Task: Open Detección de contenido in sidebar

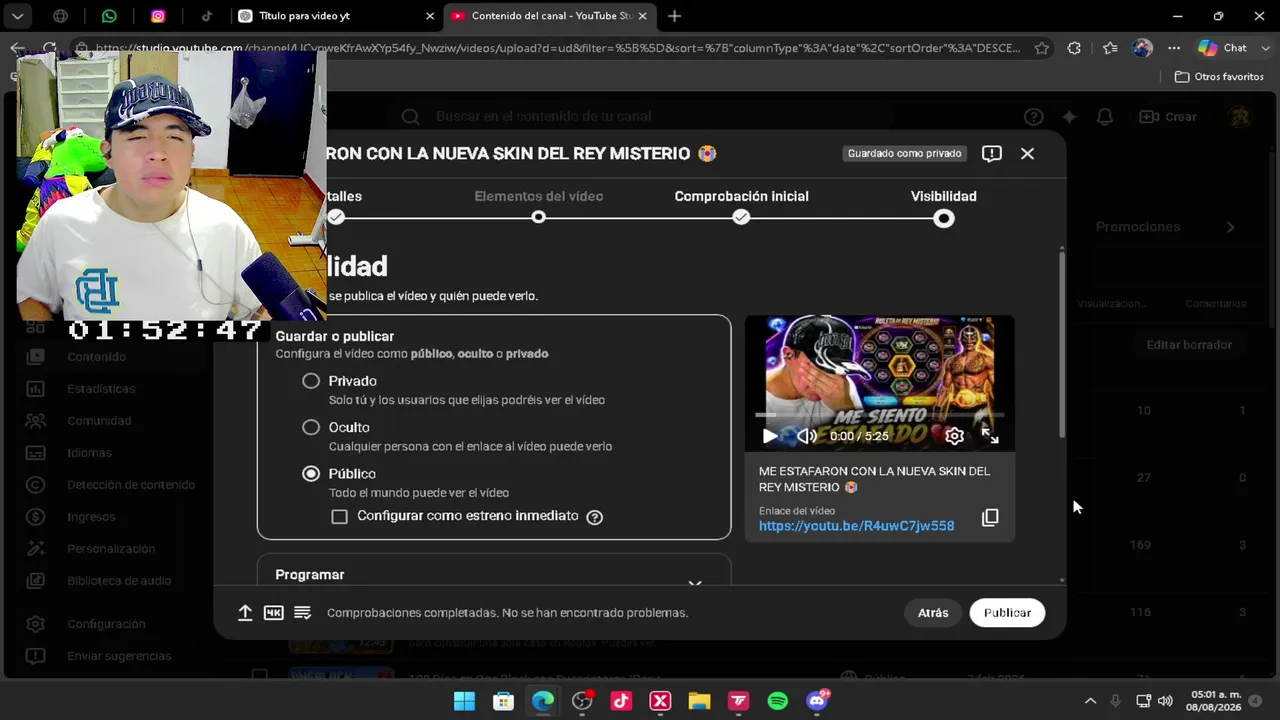Action: tap(131, 485)
